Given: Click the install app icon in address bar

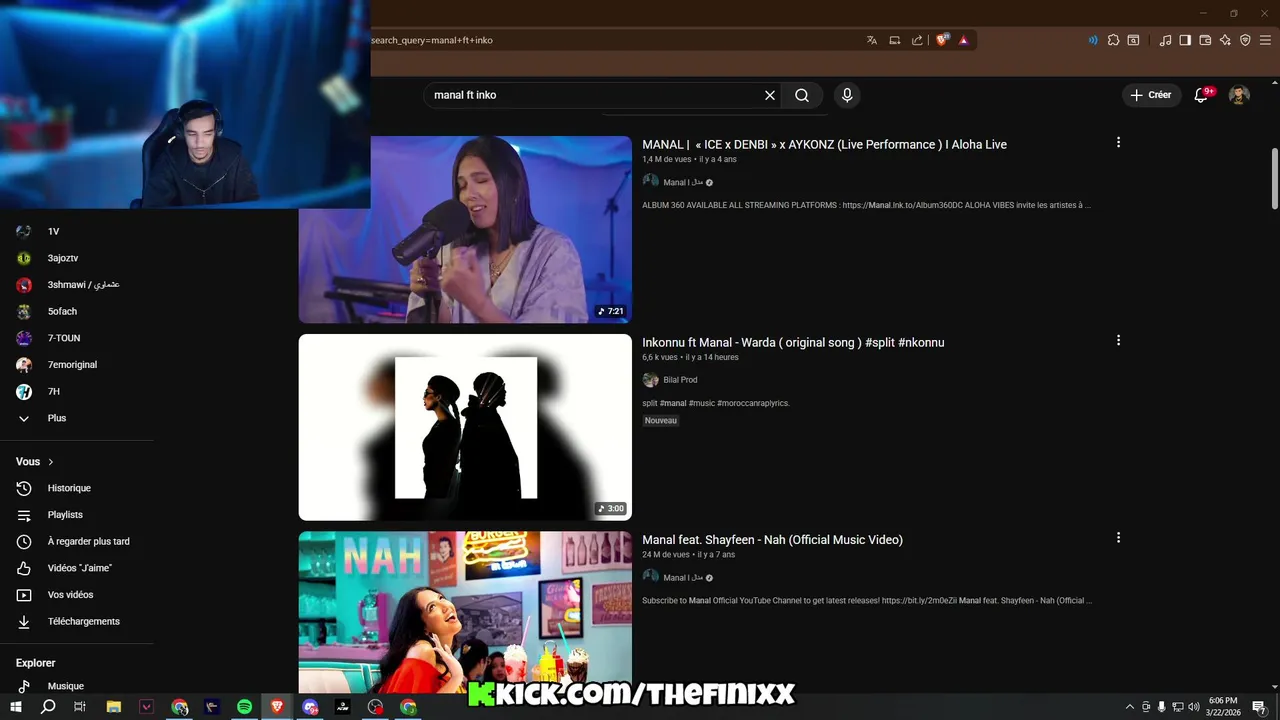Looking at the screenshot, I should point(895,40).
